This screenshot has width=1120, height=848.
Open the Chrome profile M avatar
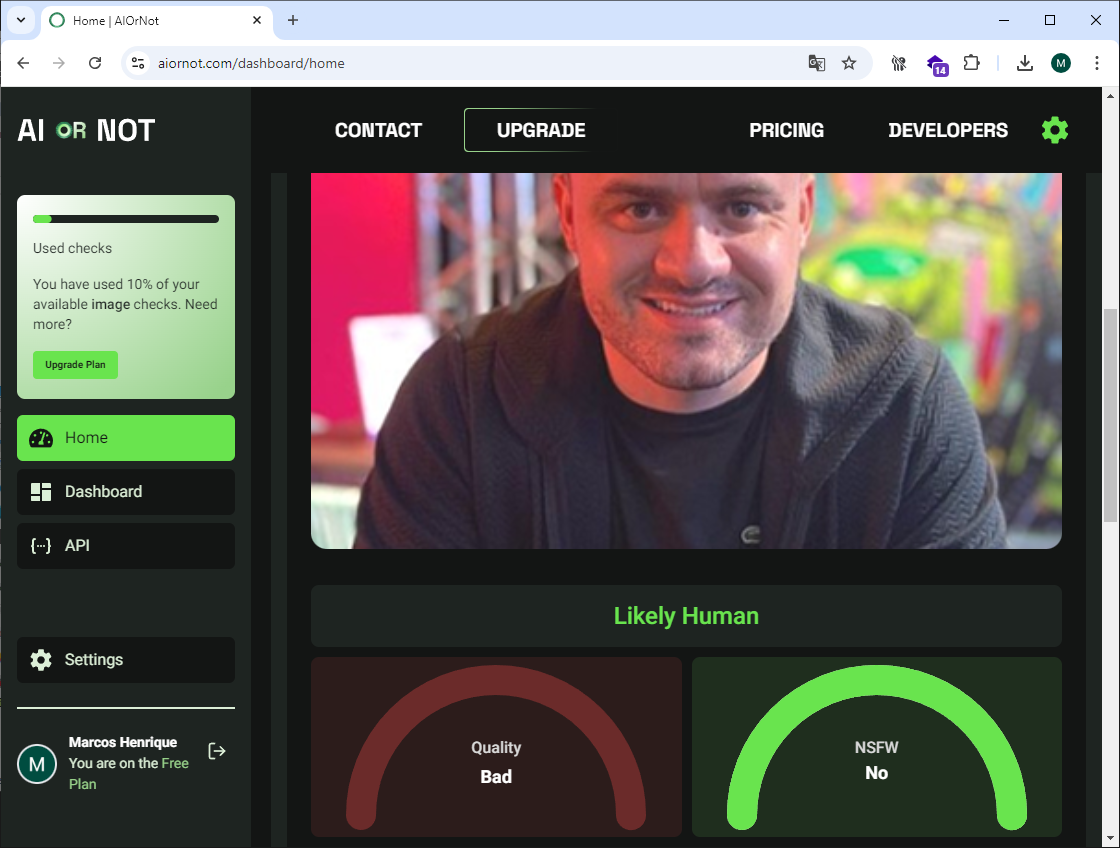tap(1061, 63)
